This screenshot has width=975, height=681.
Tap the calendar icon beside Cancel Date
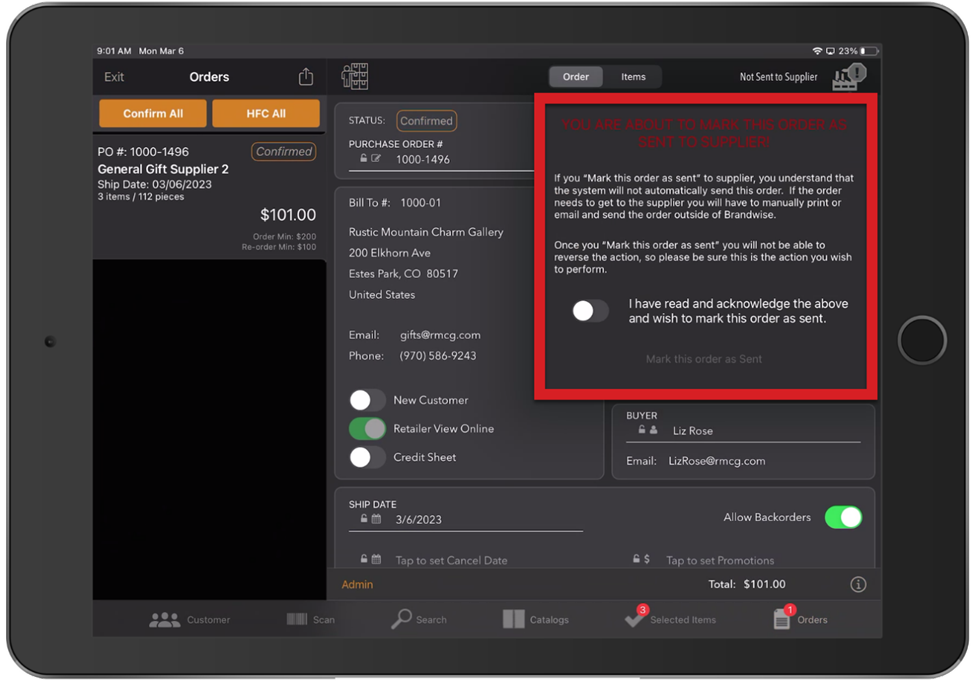[x=376, y=559]
